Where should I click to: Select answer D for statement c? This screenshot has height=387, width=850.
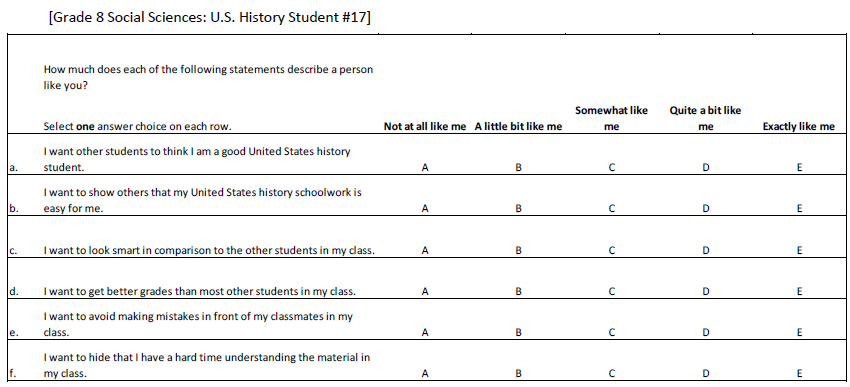coord(705,250)
